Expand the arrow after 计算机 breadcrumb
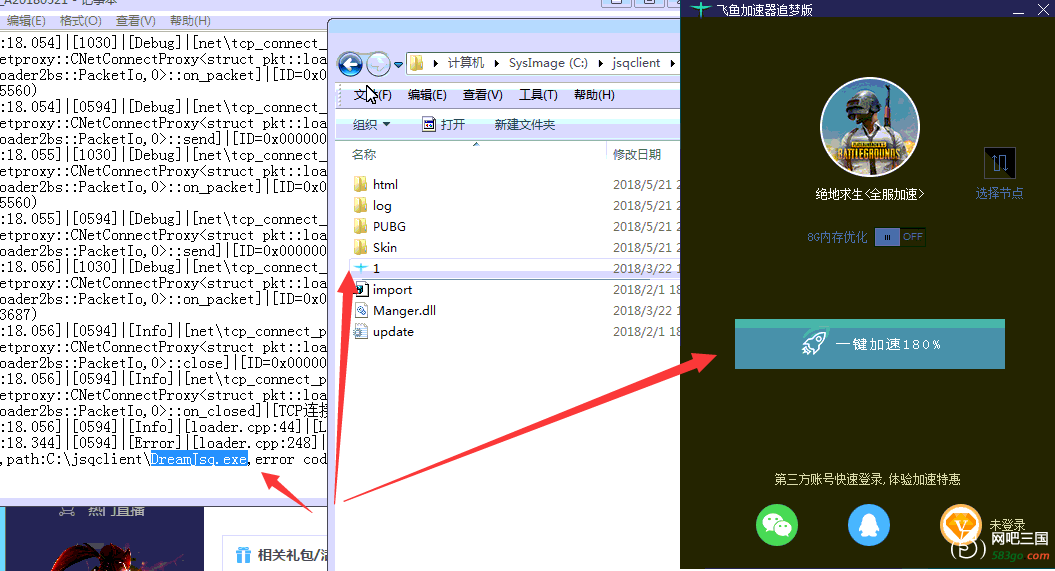1055x571 pixels. (497, 63)
